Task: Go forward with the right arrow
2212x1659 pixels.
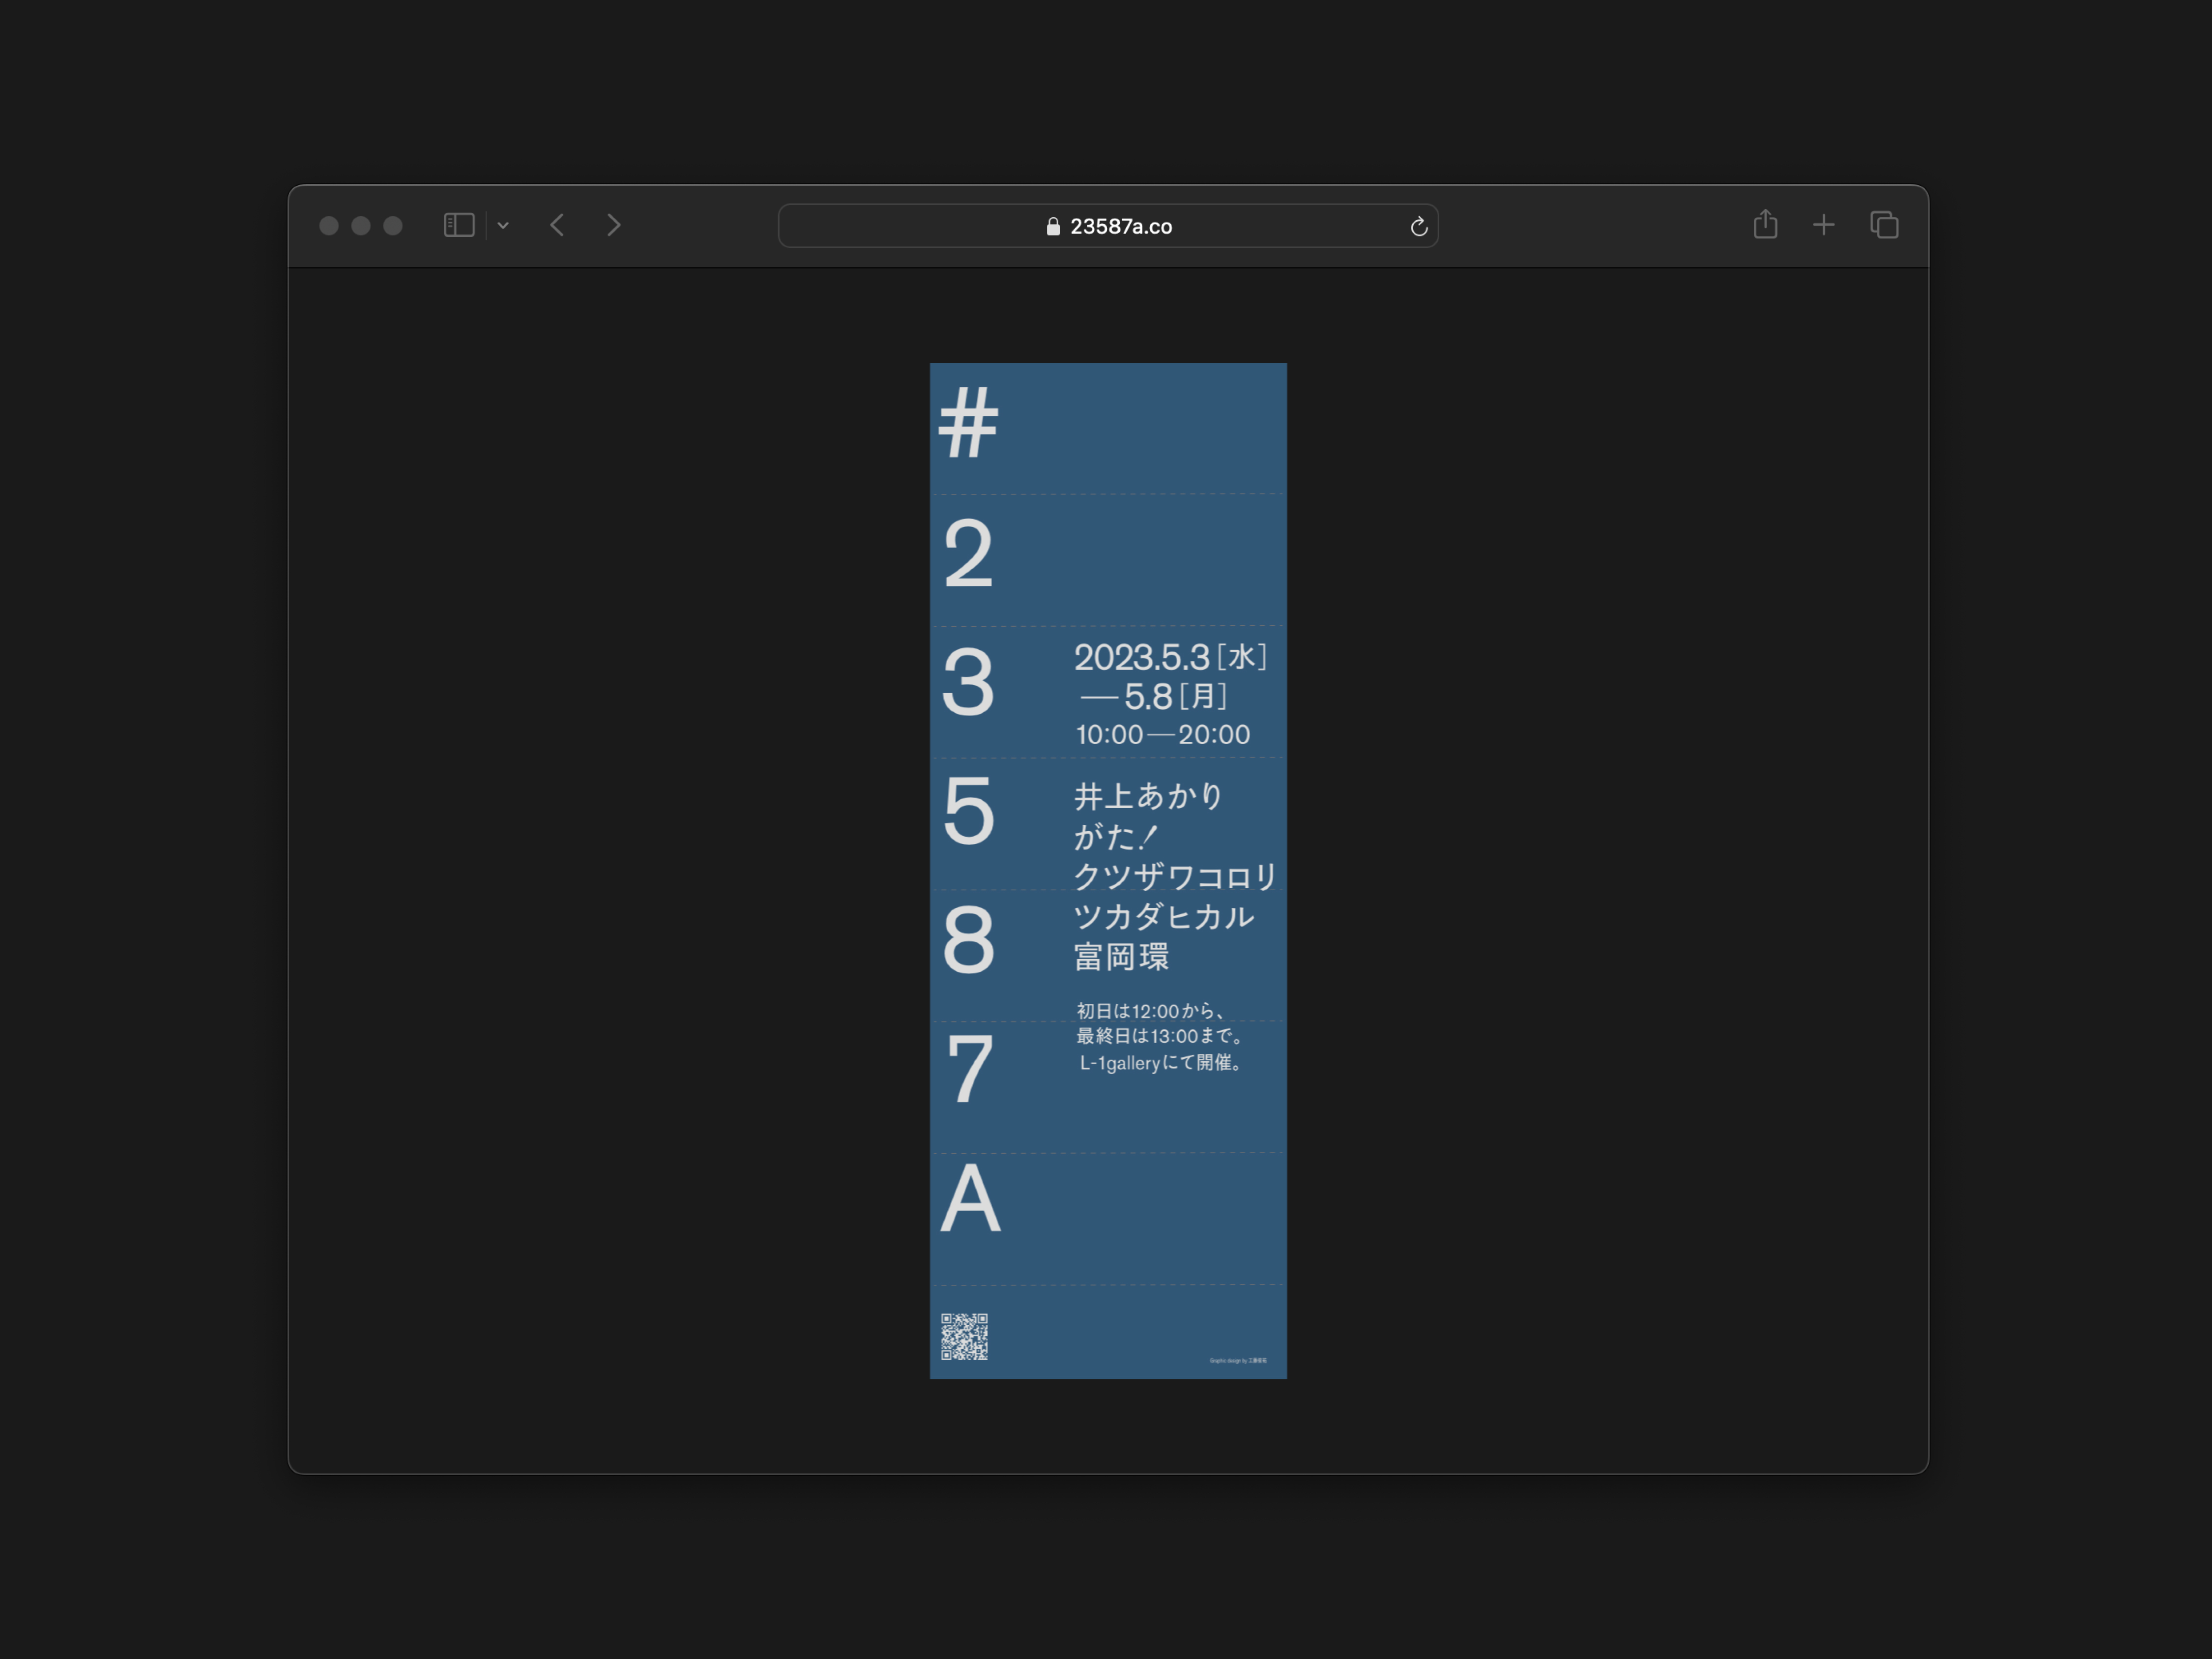Action: pyautogui.click(x=614, y=225)
